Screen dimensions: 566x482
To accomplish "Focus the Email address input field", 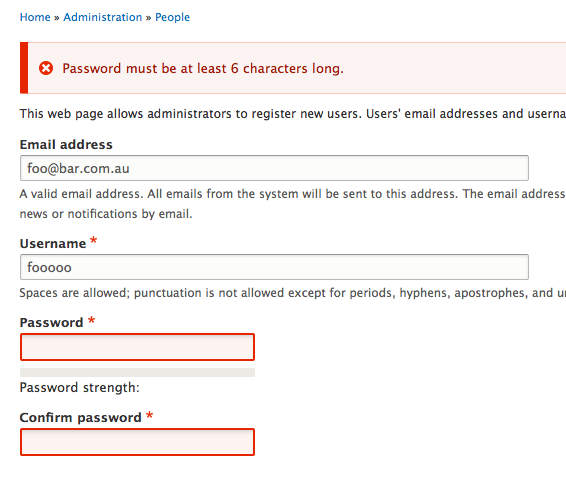I will tap(274, 168).
